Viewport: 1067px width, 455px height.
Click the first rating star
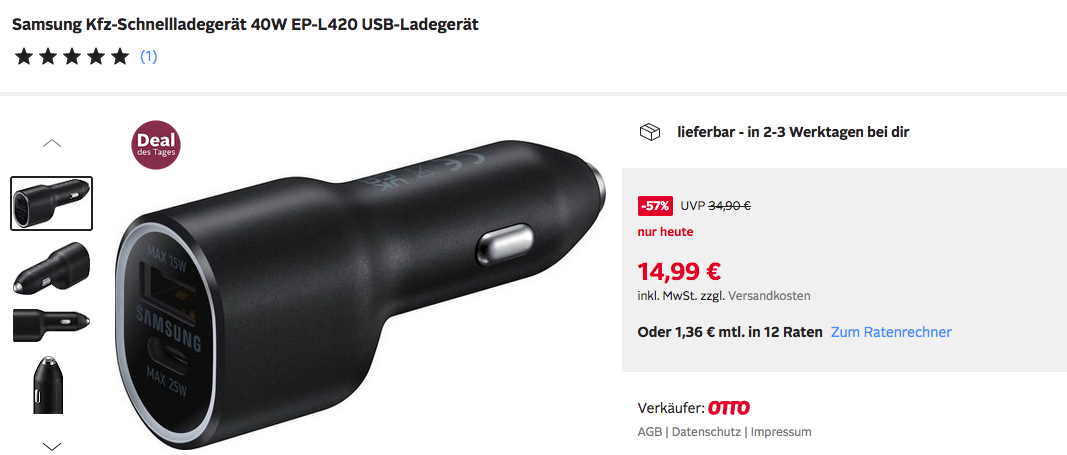click(23, 56)
